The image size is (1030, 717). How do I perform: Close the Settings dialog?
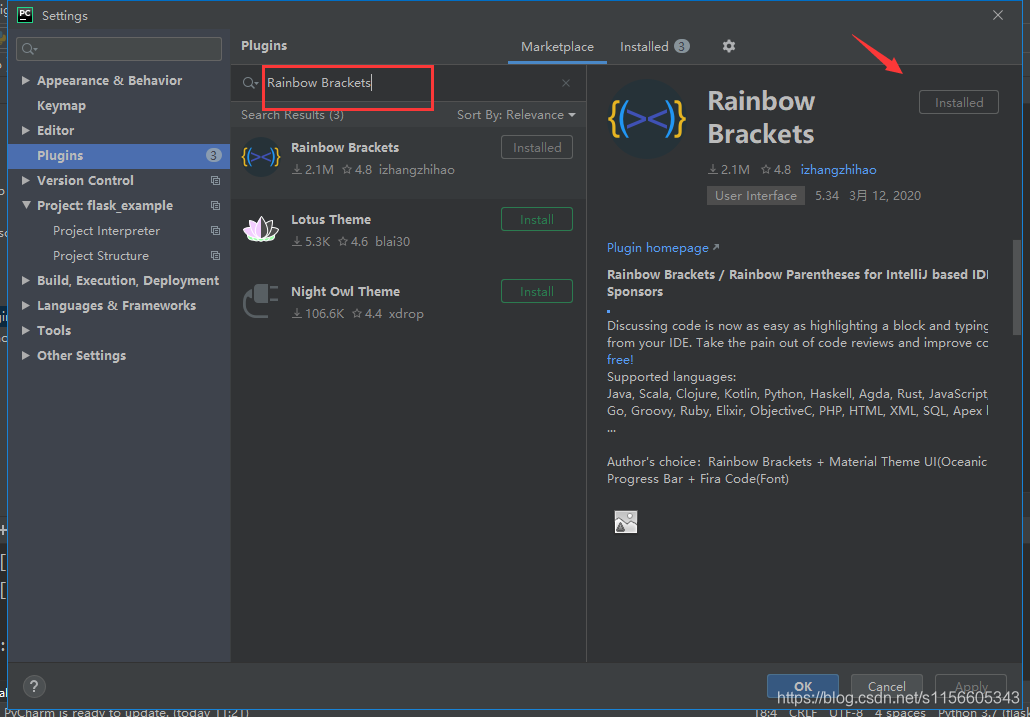click(x=998, y=15)
